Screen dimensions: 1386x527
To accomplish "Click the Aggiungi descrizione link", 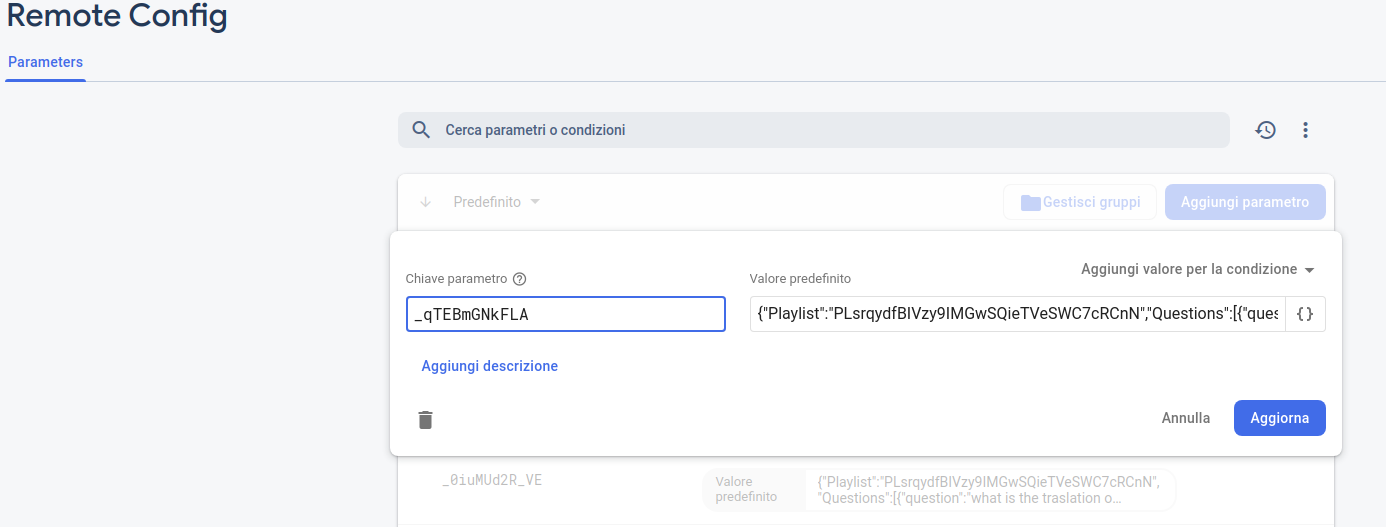I will [x=490, y=366].
